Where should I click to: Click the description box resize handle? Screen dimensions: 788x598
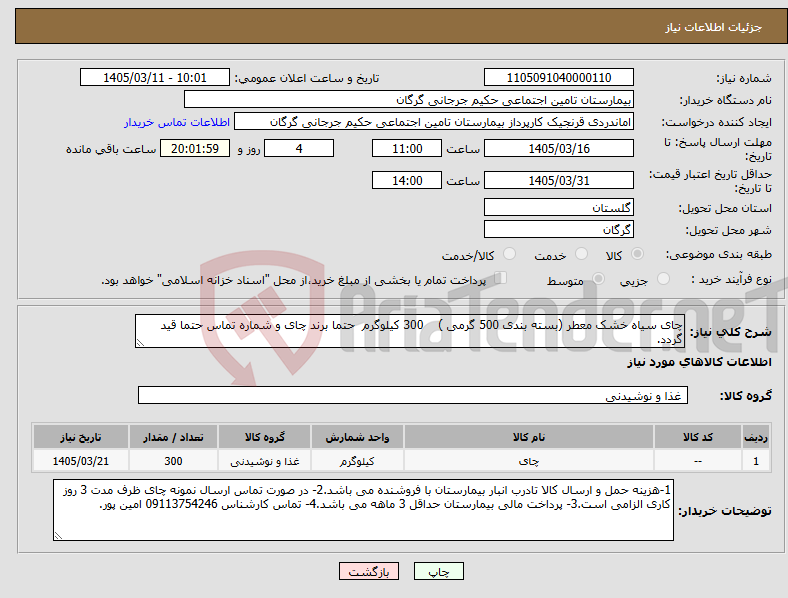pos(140,343)
